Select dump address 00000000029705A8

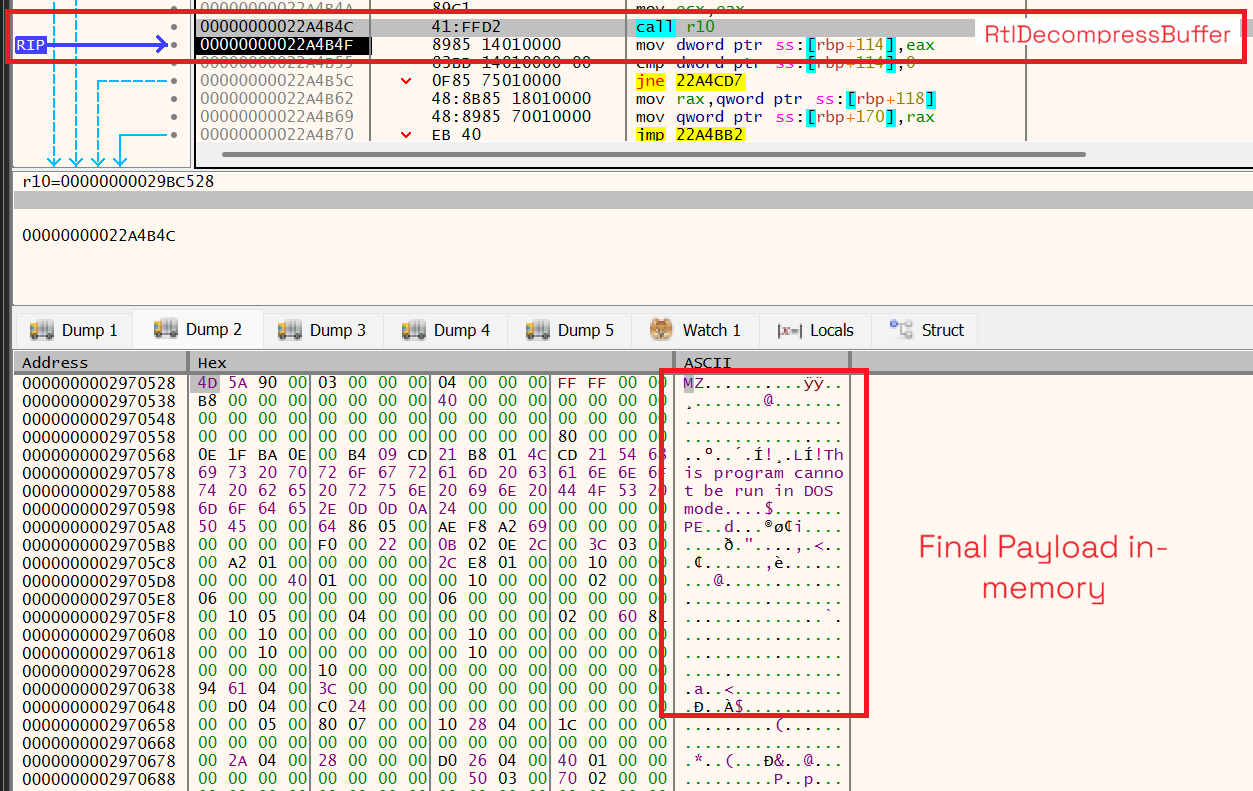tap(99, 527)
